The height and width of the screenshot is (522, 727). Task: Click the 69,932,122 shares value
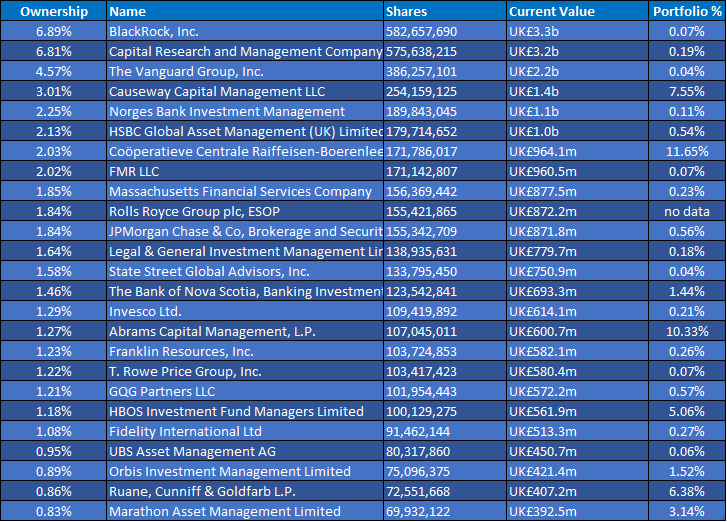point(418,511)
